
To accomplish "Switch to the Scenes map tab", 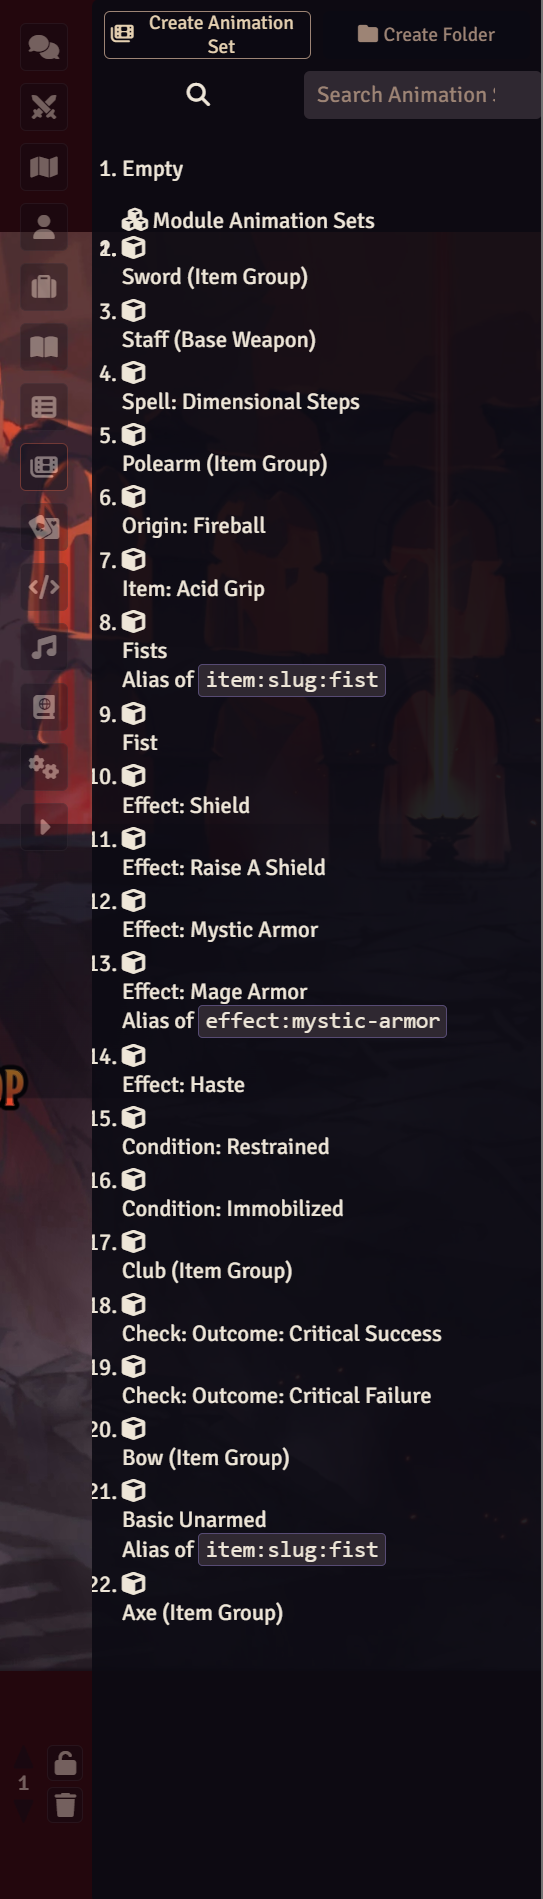I will (44, 167).
